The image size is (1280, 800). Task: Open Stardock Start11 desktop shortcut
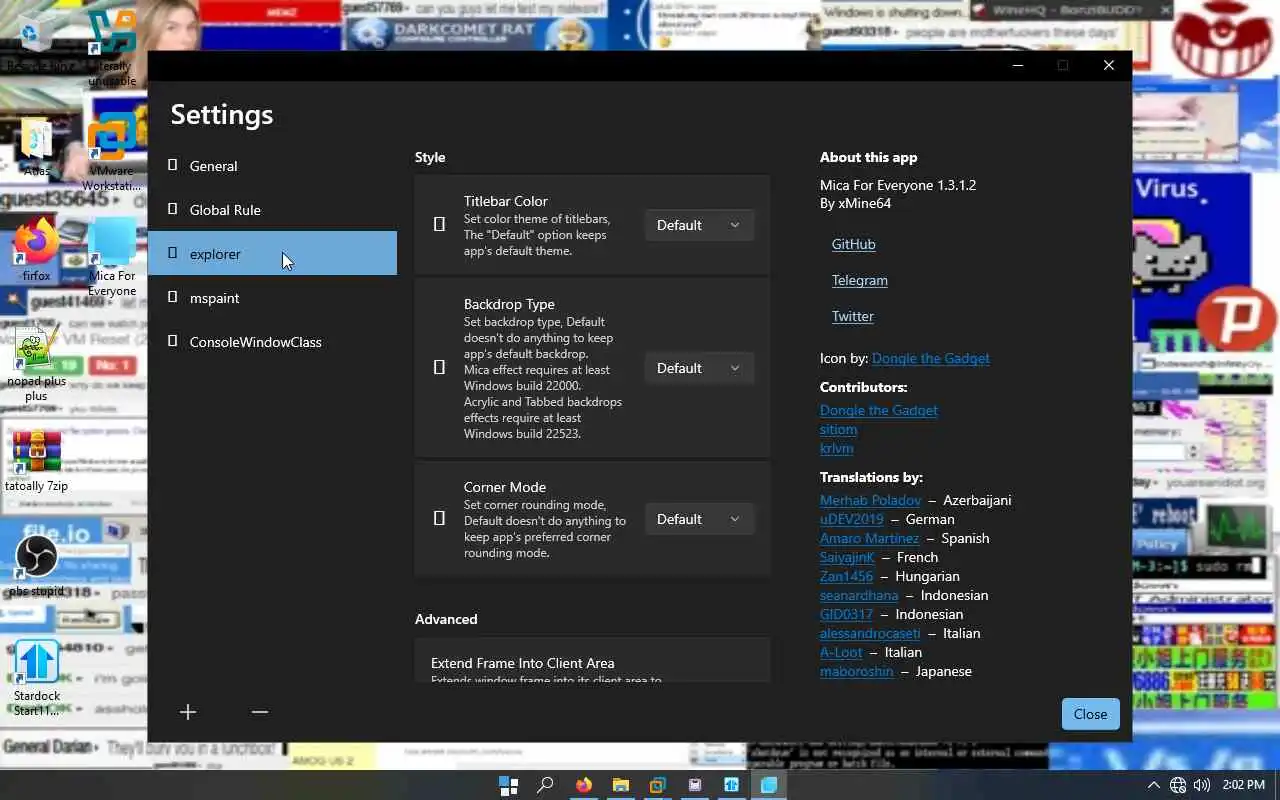36,678
